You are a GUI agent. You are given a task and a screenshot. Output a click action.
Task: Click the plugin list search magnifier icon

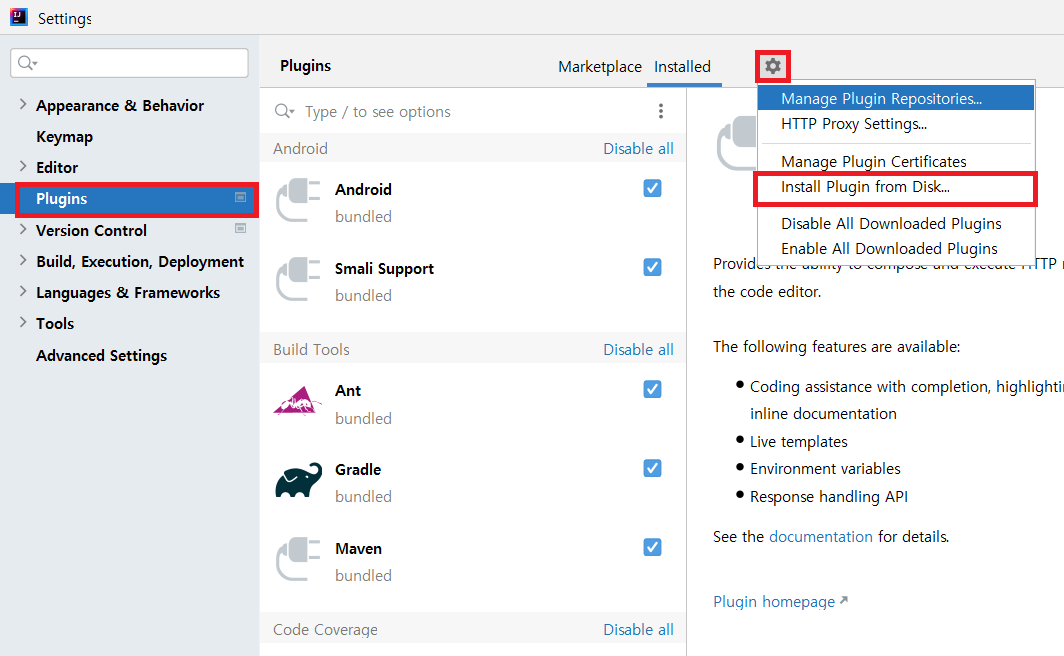point(284,111)
